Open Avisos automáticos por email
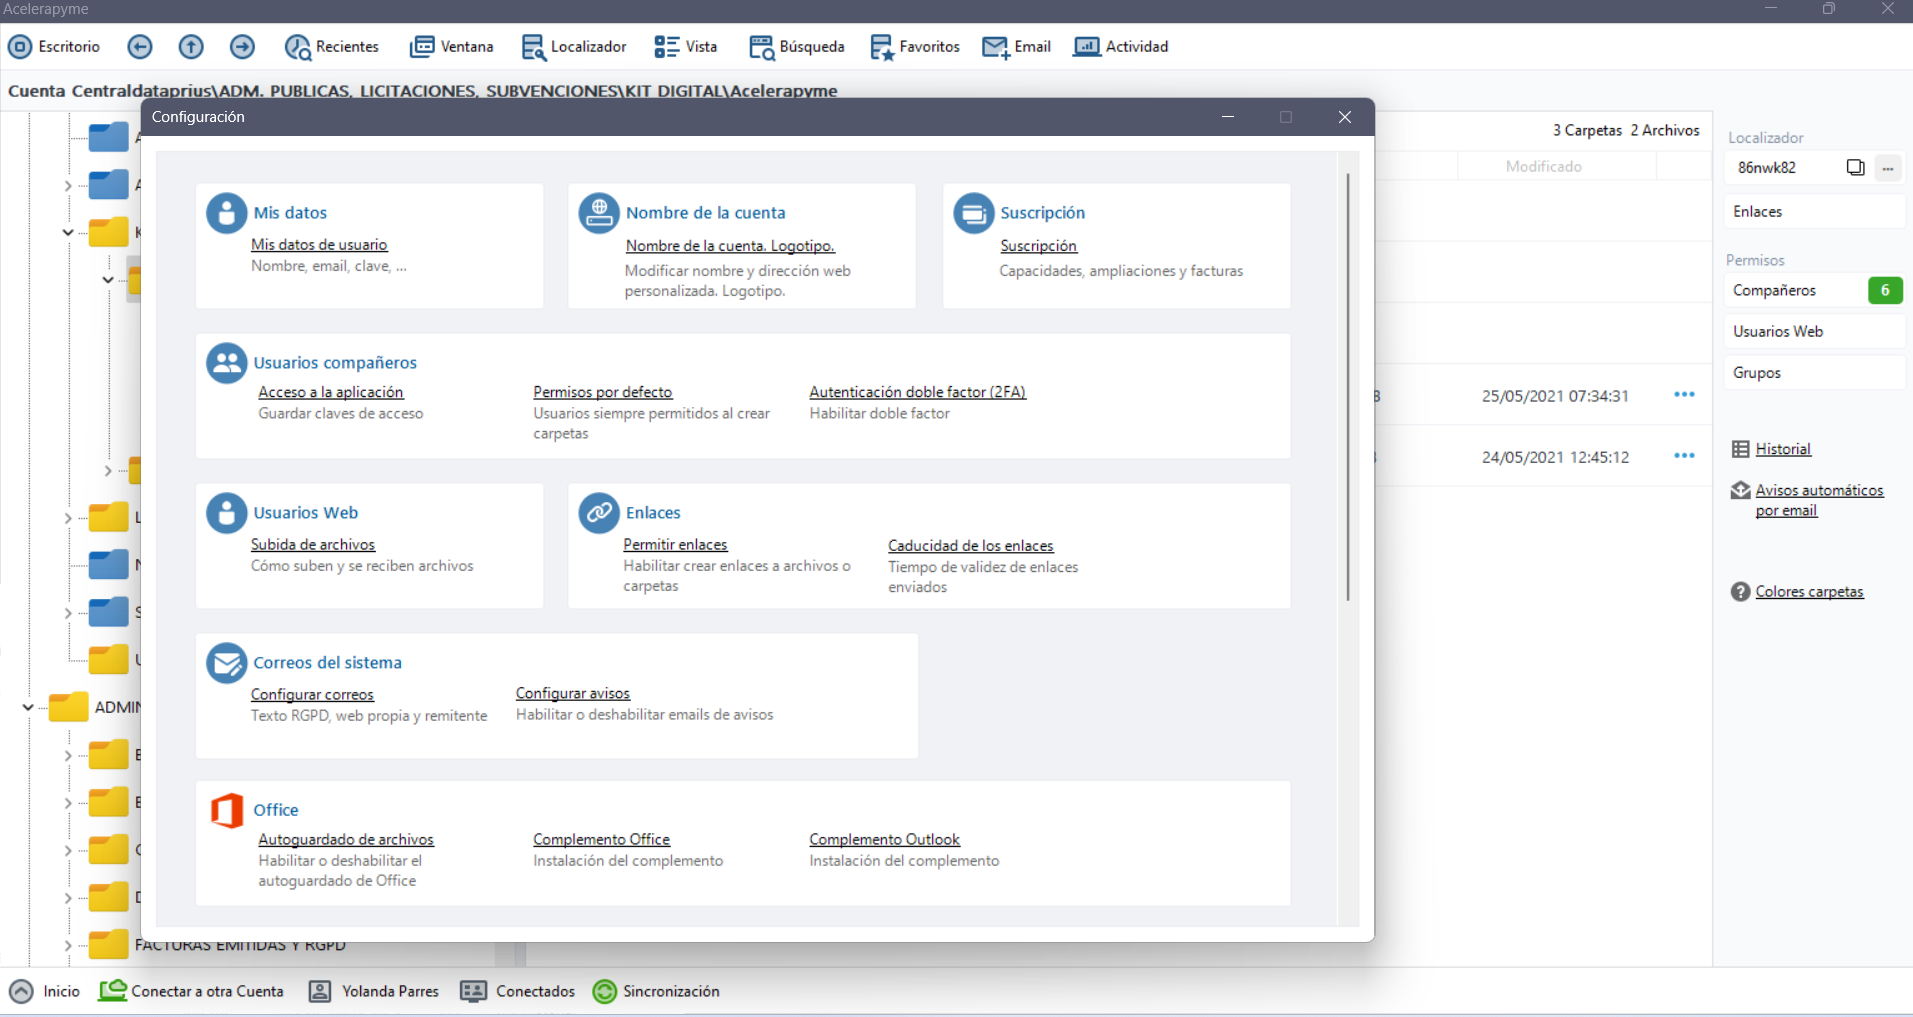The width and height of the screenshot is (1913, 1017). [1819, 501]
